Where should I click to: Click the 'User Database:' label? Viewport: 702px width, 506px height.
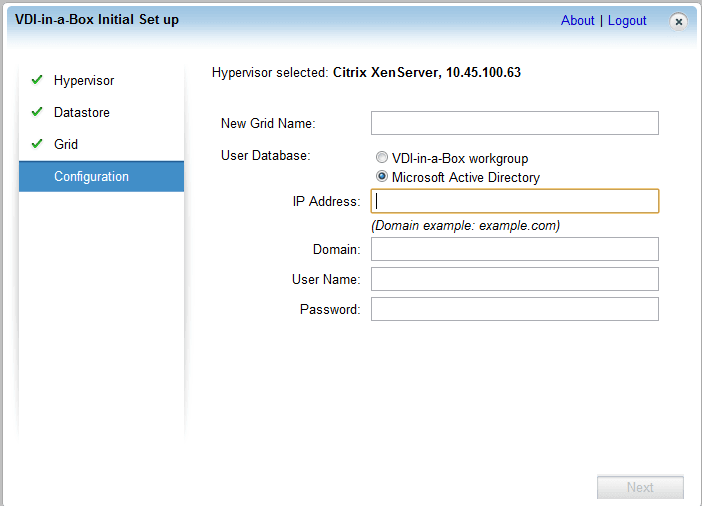tap(265, 155)
